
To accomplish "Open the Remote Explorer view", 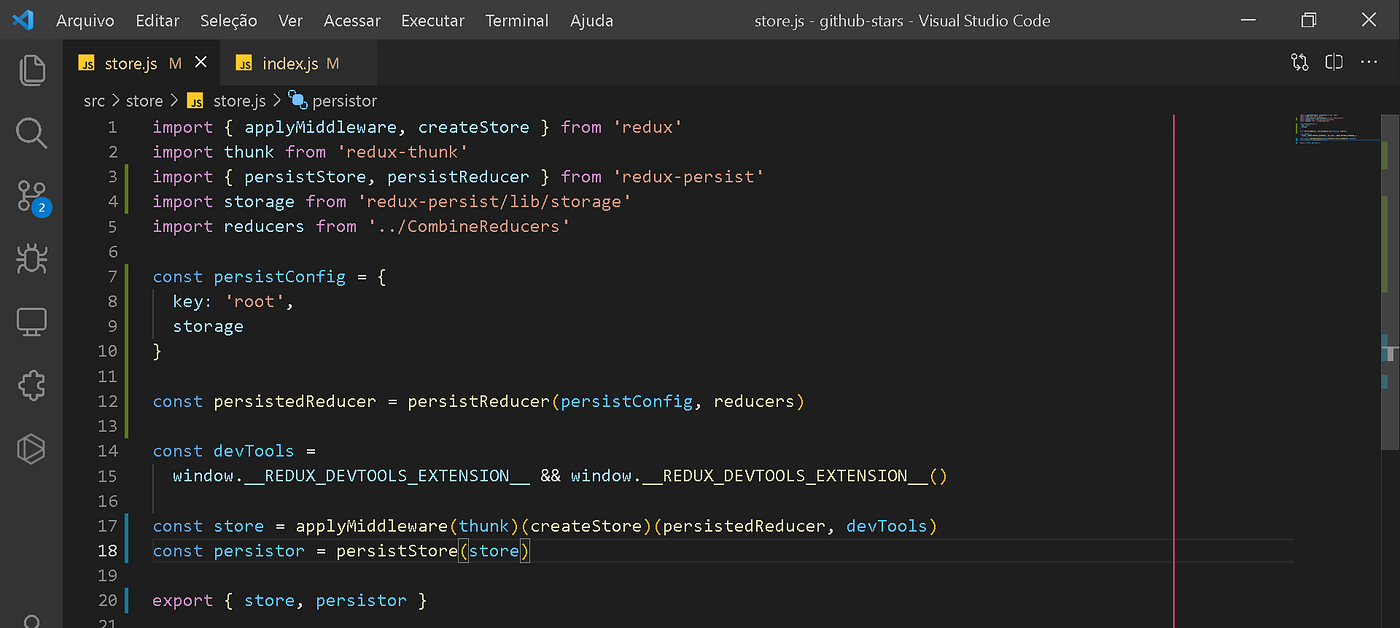I will click(x=32, y=322).
